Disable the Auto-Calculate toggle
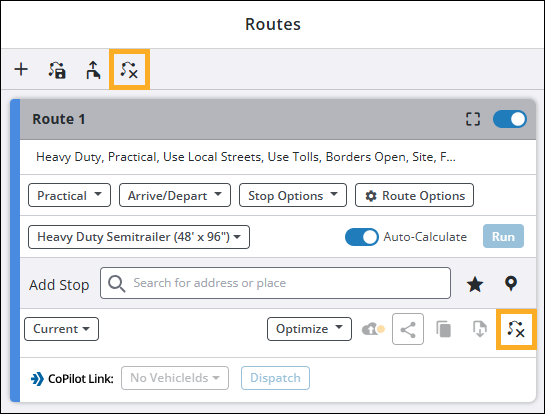The image size is (545, 414). pos(361,237)
